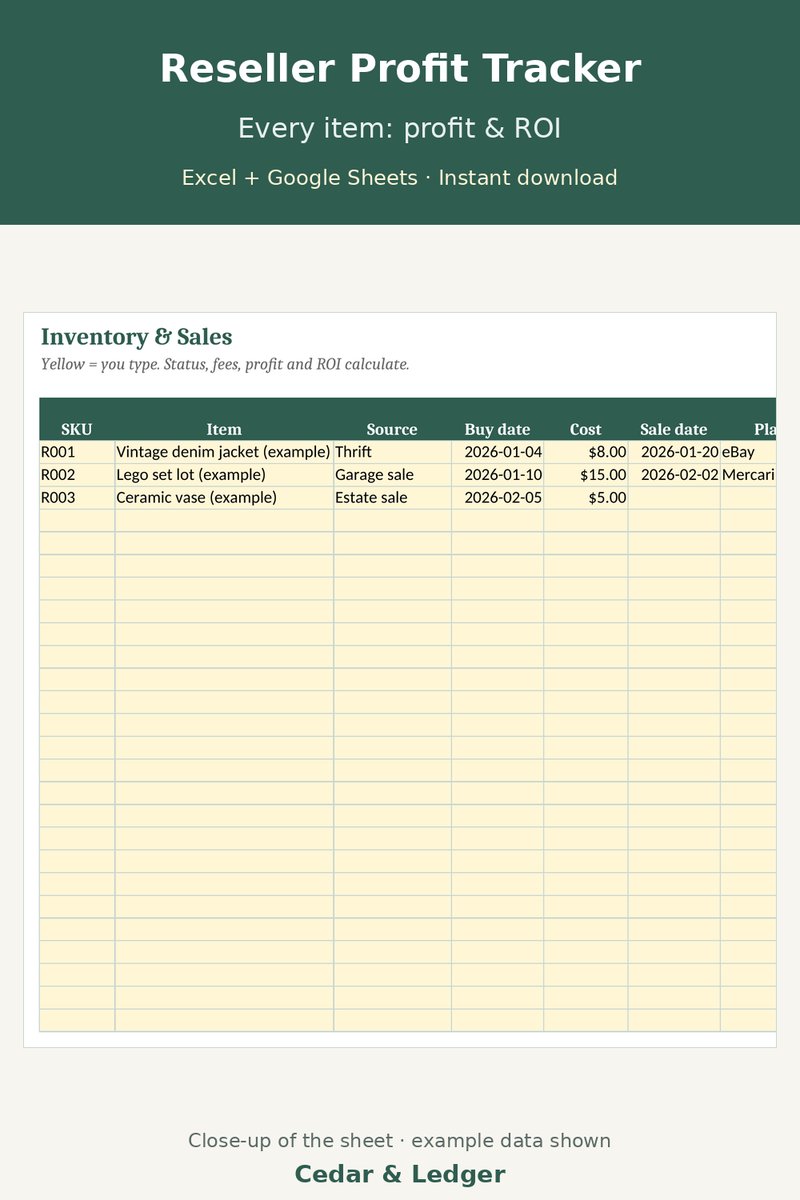Click the Cedar & Ledger brand name

(x=400, y=1174)
